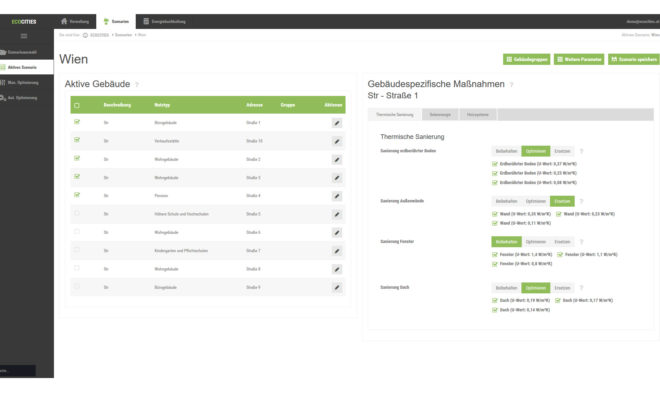660x420 pixels.
Task: Set Dach to Beibehalten
Action: coord(506,288)
